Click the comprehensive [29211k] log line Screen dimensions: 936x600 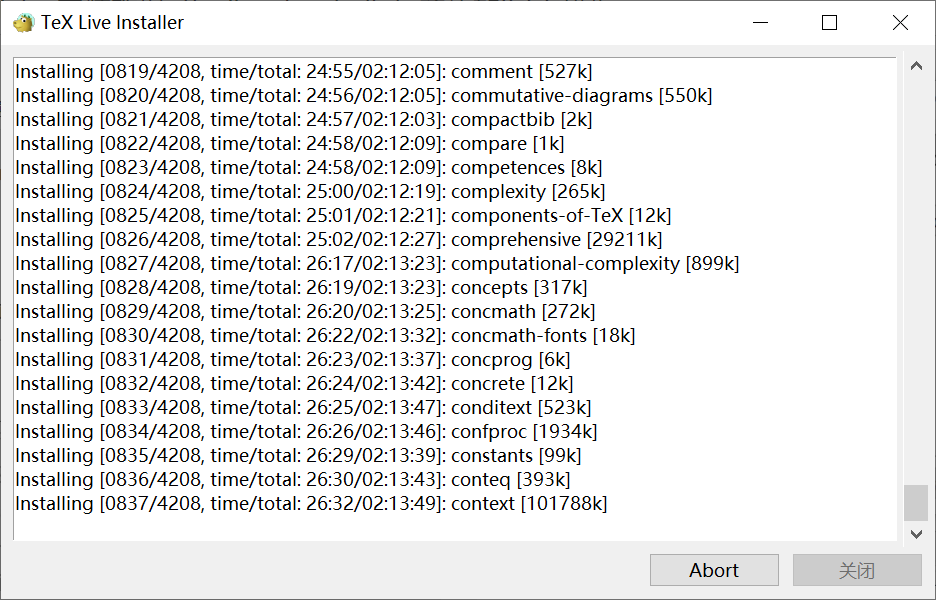tap(339, 239)
